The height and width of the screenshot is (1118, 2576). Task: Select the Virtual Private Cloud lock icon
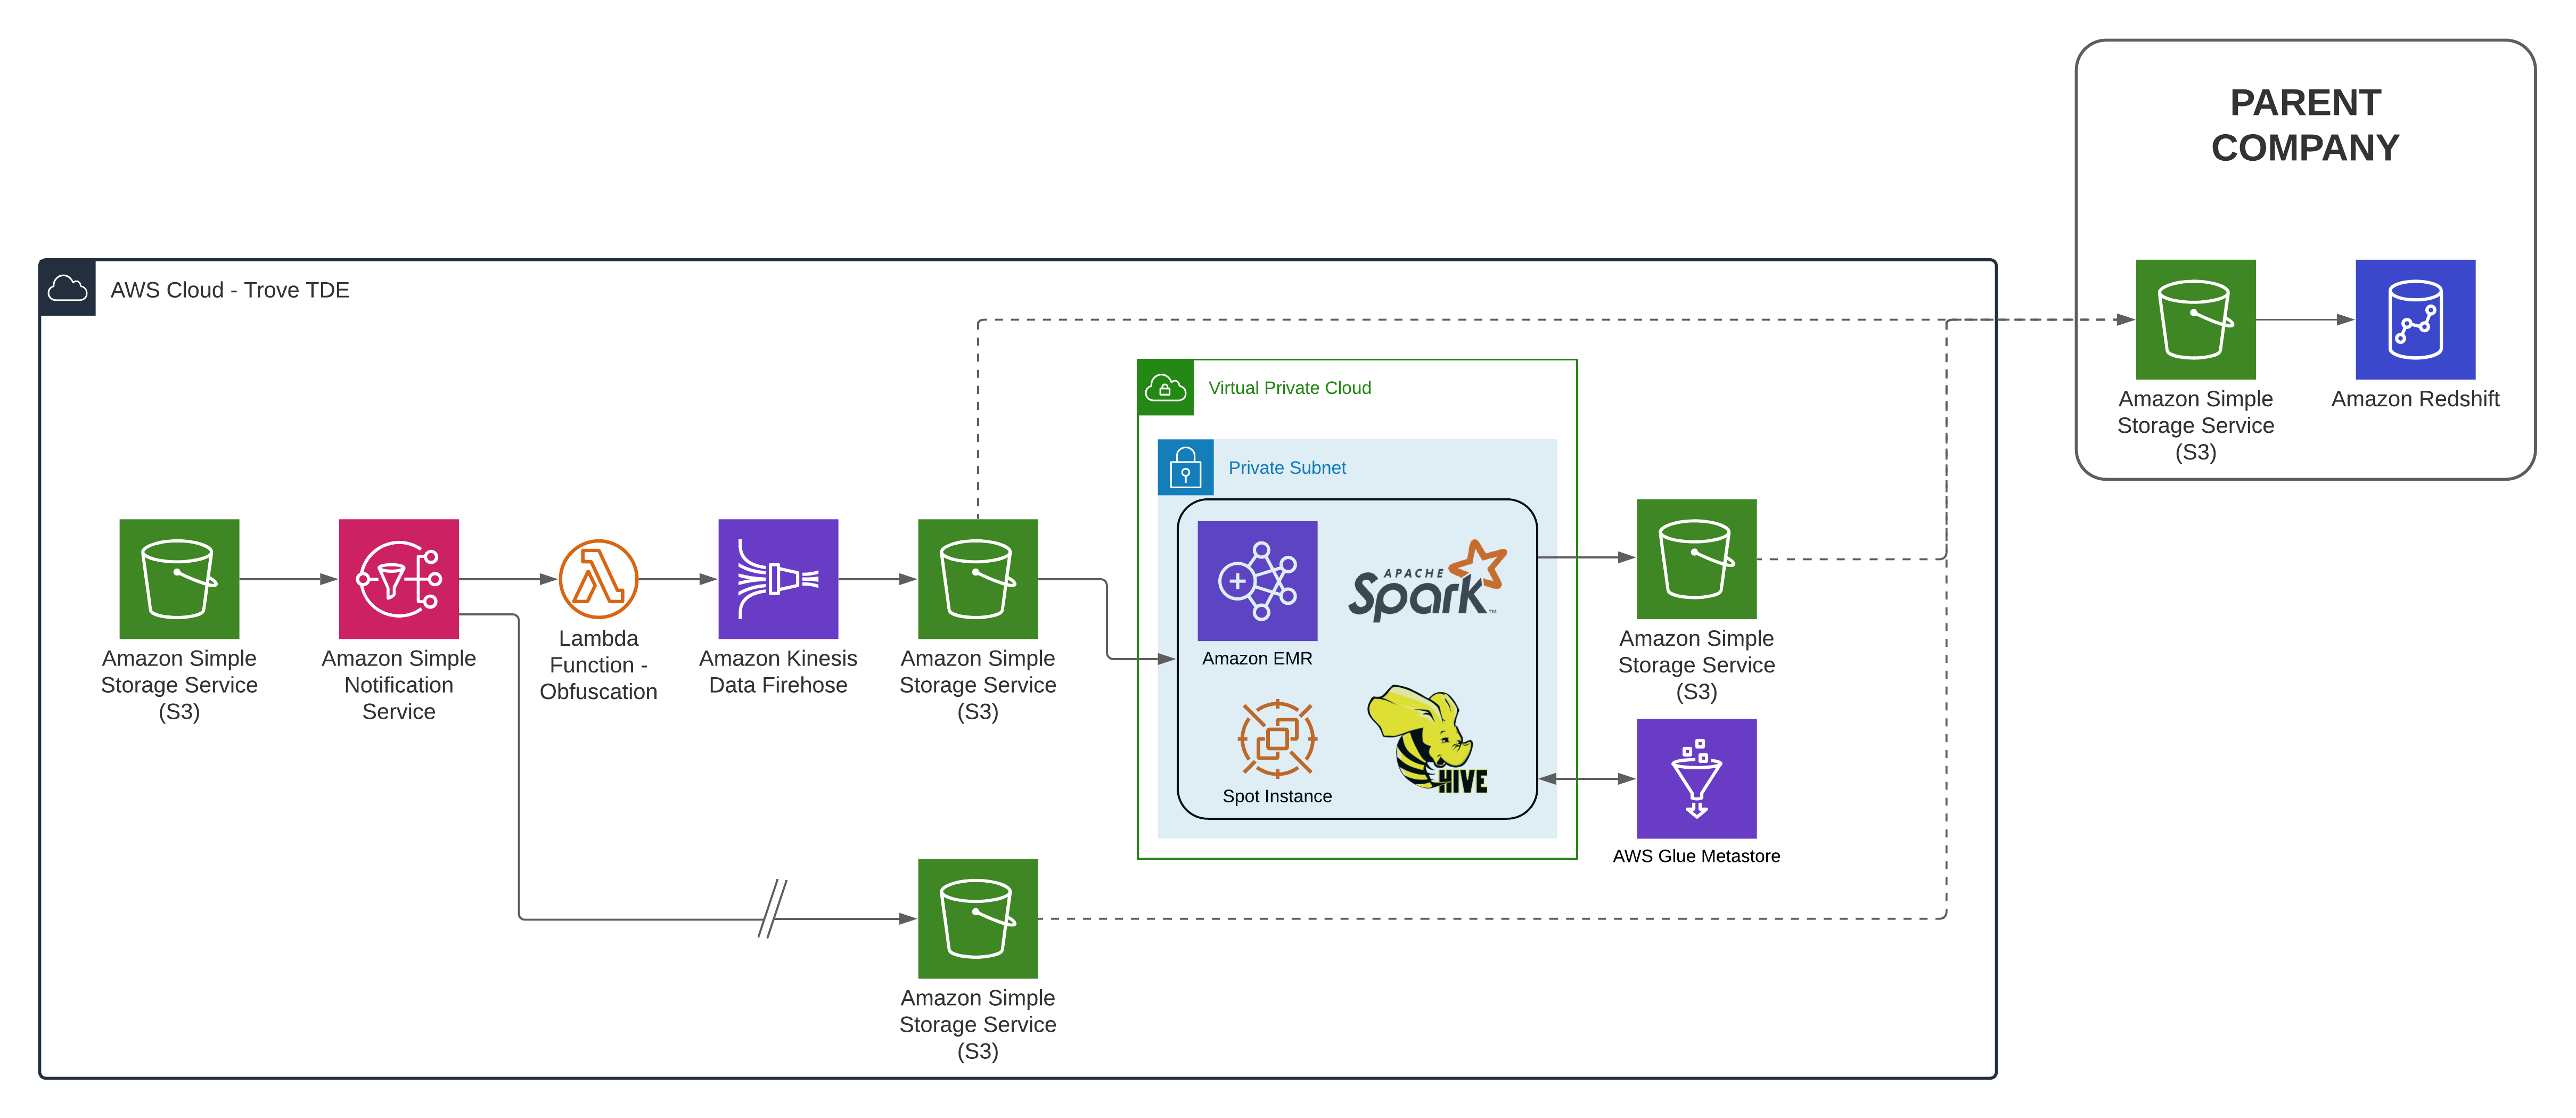[x=1165, y=387]
